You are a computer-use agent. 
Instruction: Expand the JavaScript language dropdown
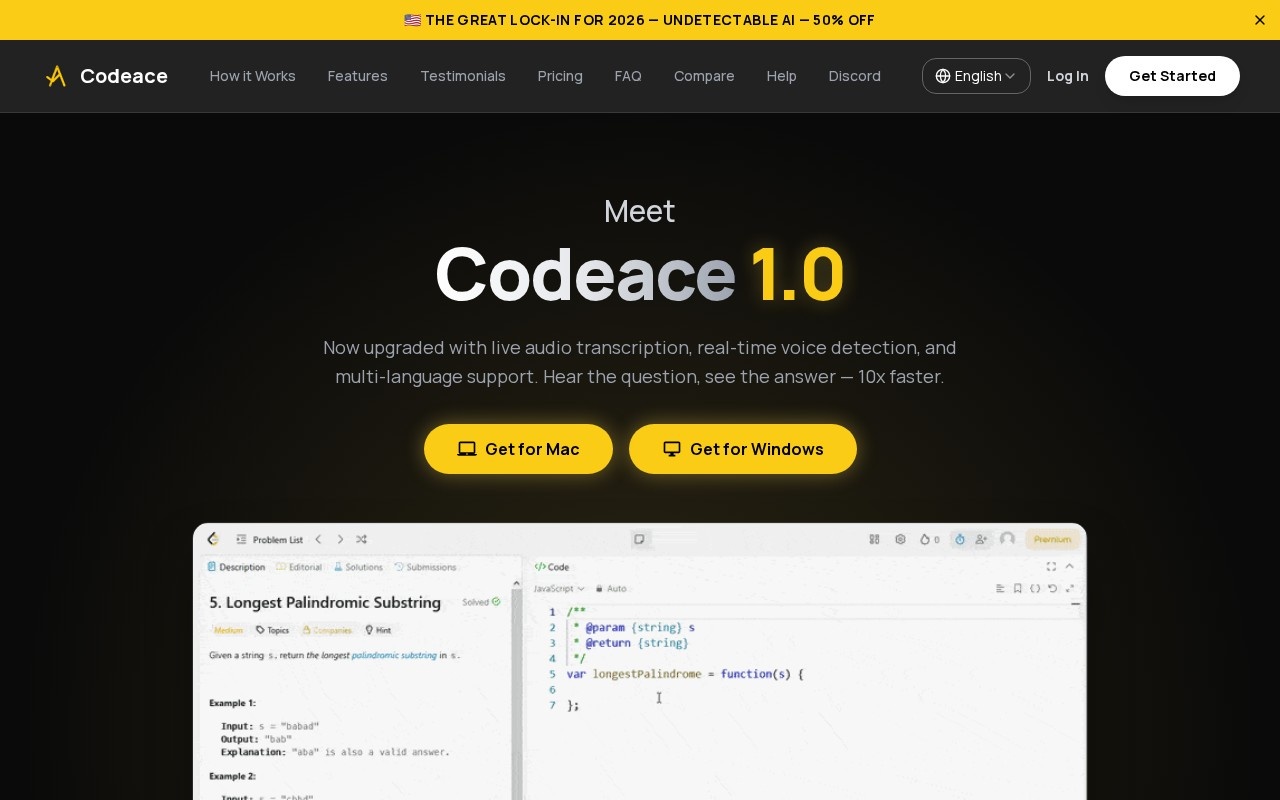pos(559,589)
